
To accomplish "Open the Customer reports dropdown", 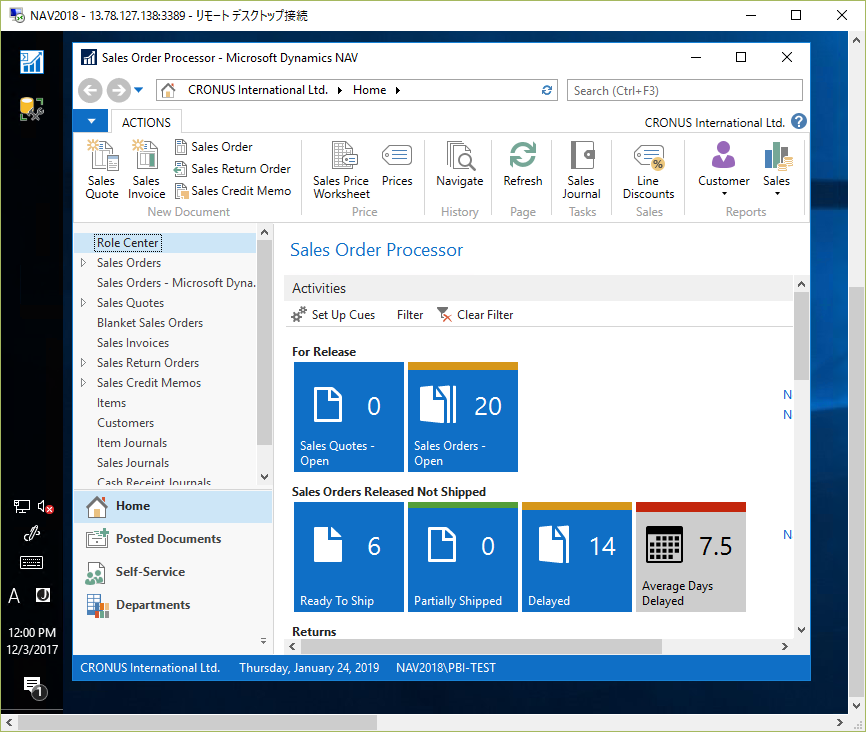I will [724, 170].
